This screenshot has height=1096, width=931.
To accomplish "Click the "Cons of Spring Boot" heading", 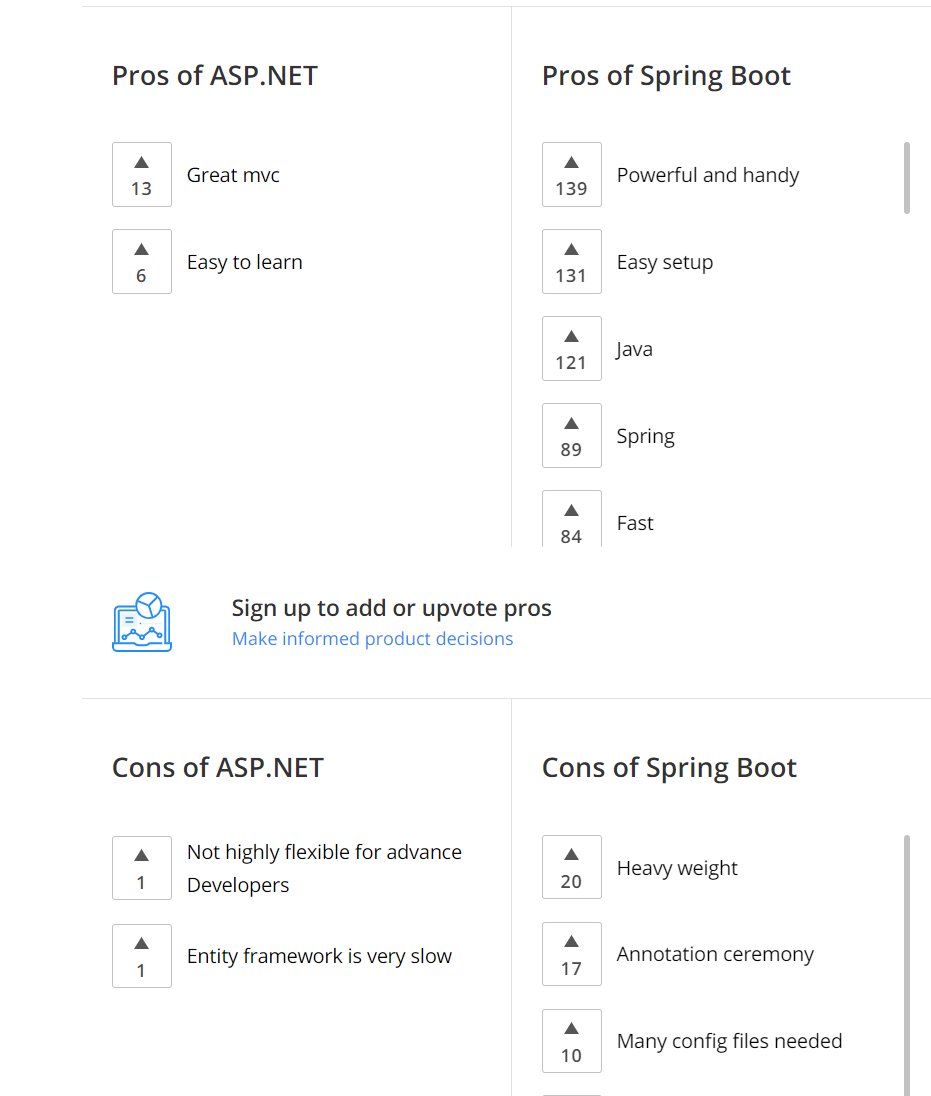I will click(x=669, y=768).
